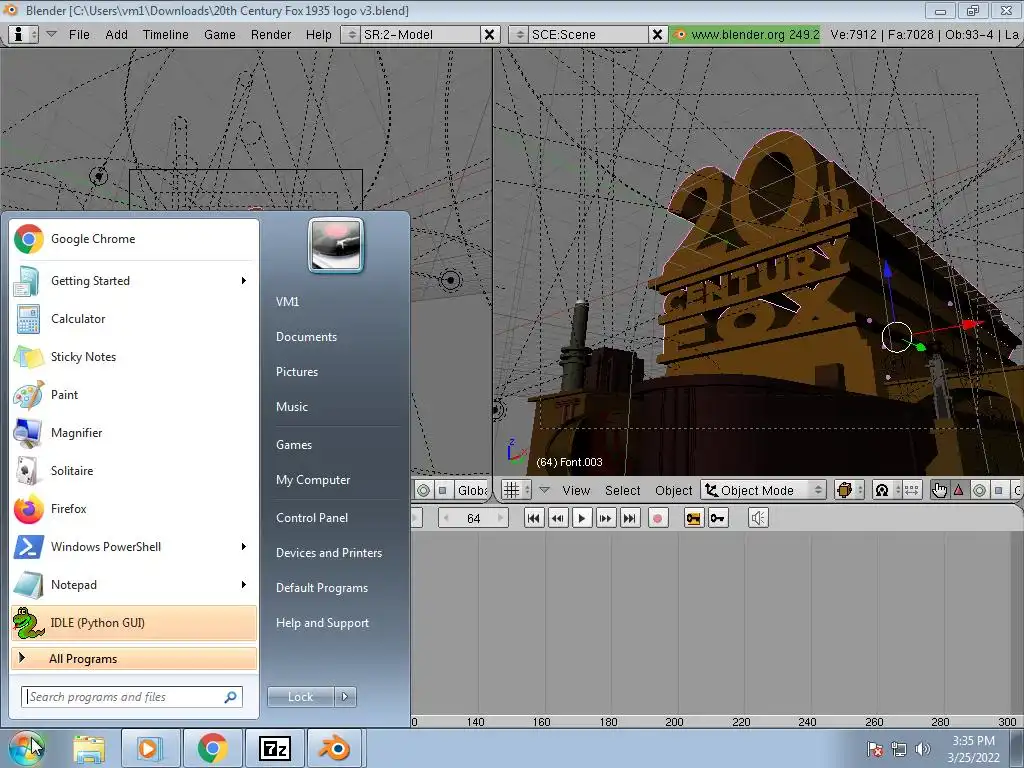Screen dimensions: 1024x768
Task: Open the Add menu
Action: coord(116,34)
